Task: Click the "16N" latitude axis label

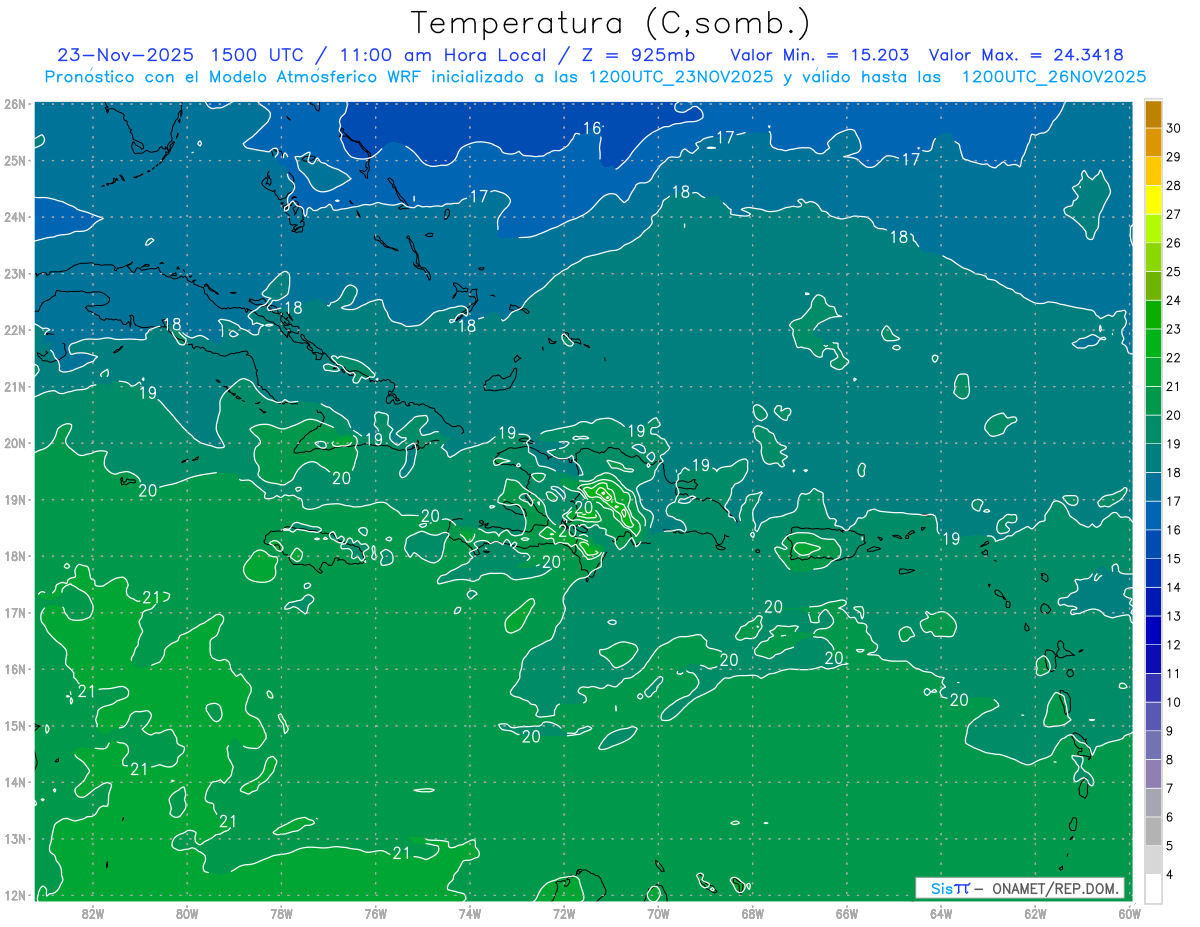Action: (x=15, y=669)
